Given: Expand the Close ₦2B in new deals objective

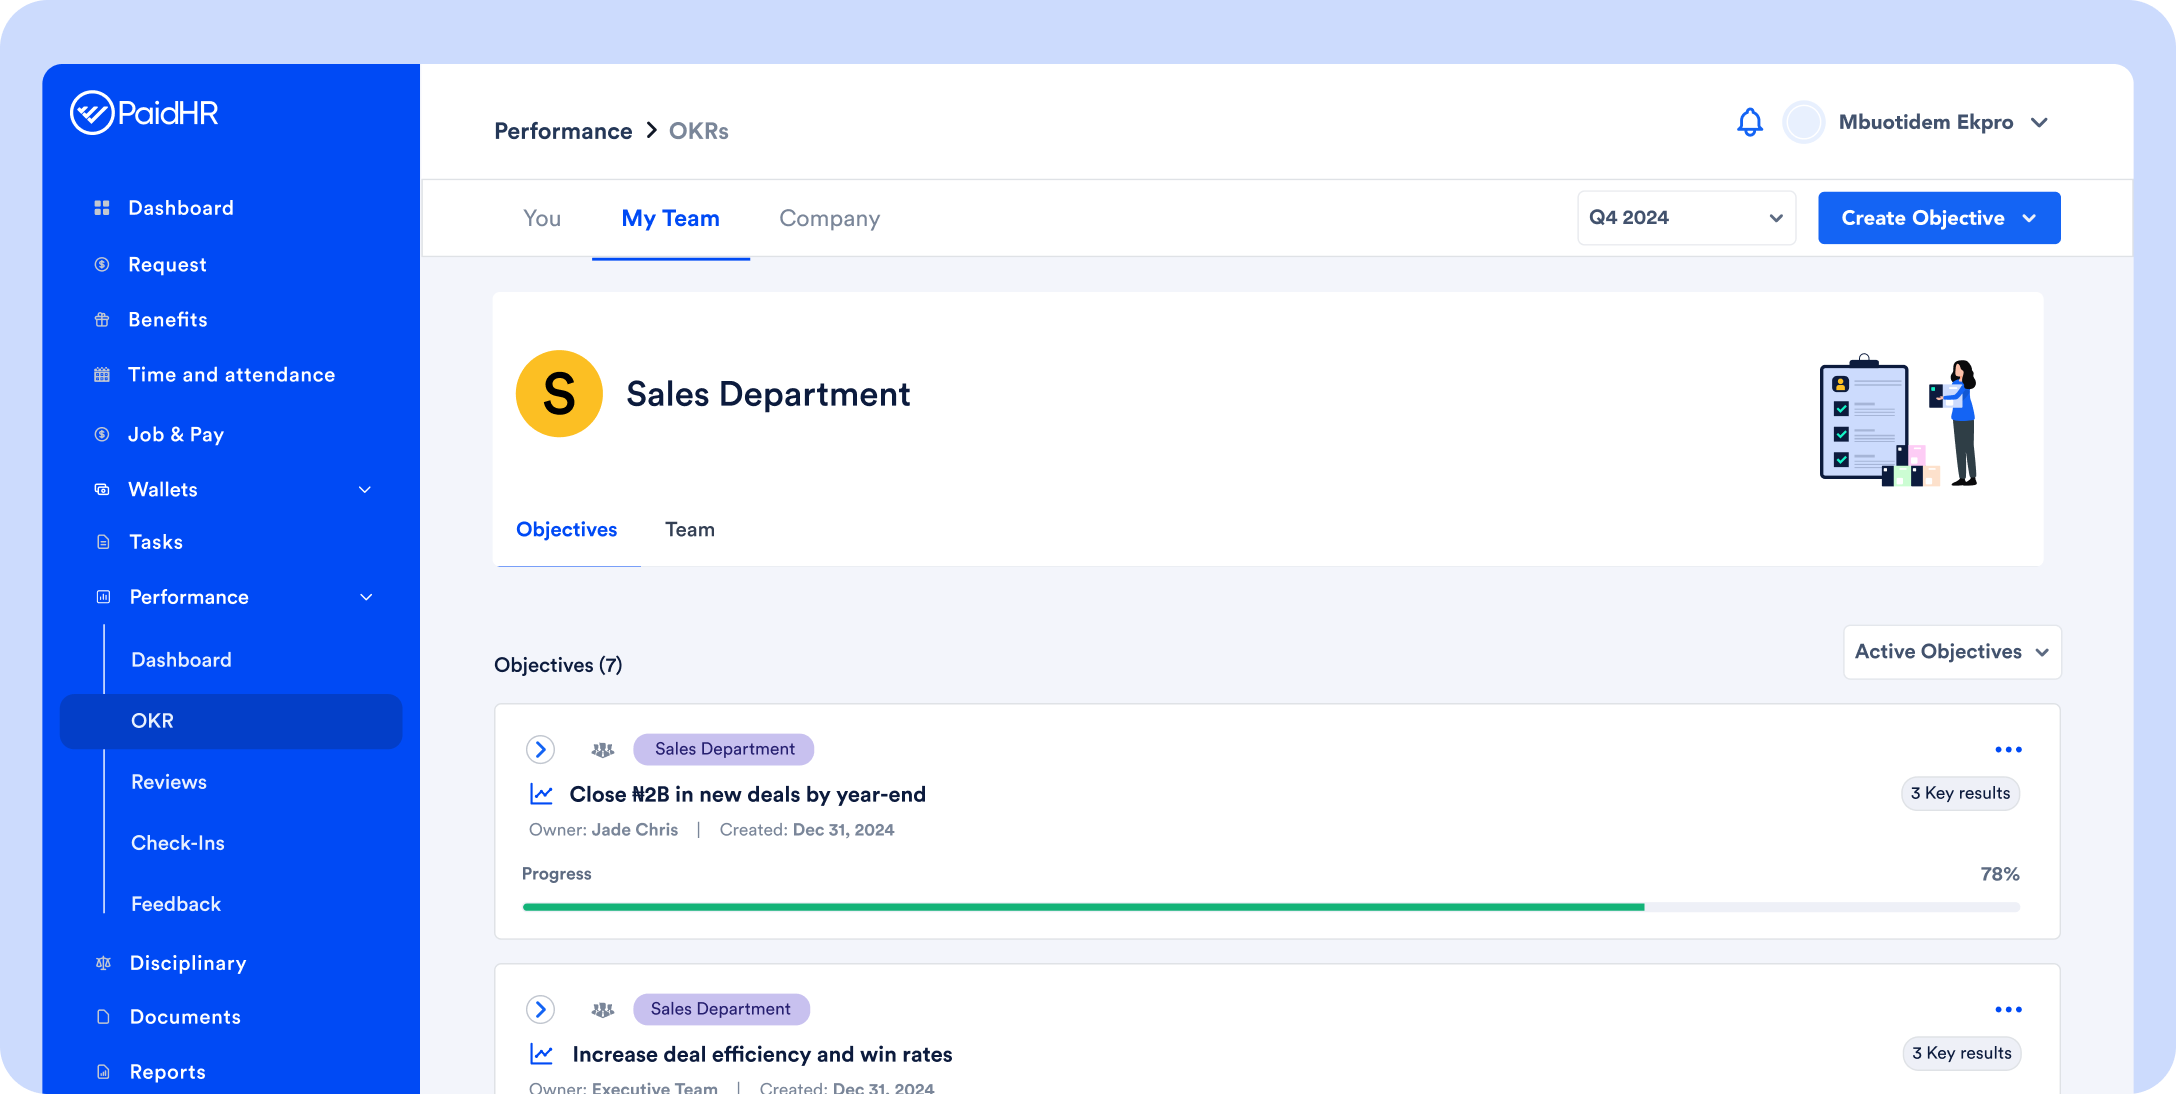Looking at the screenshot, I should coord(541,749).
